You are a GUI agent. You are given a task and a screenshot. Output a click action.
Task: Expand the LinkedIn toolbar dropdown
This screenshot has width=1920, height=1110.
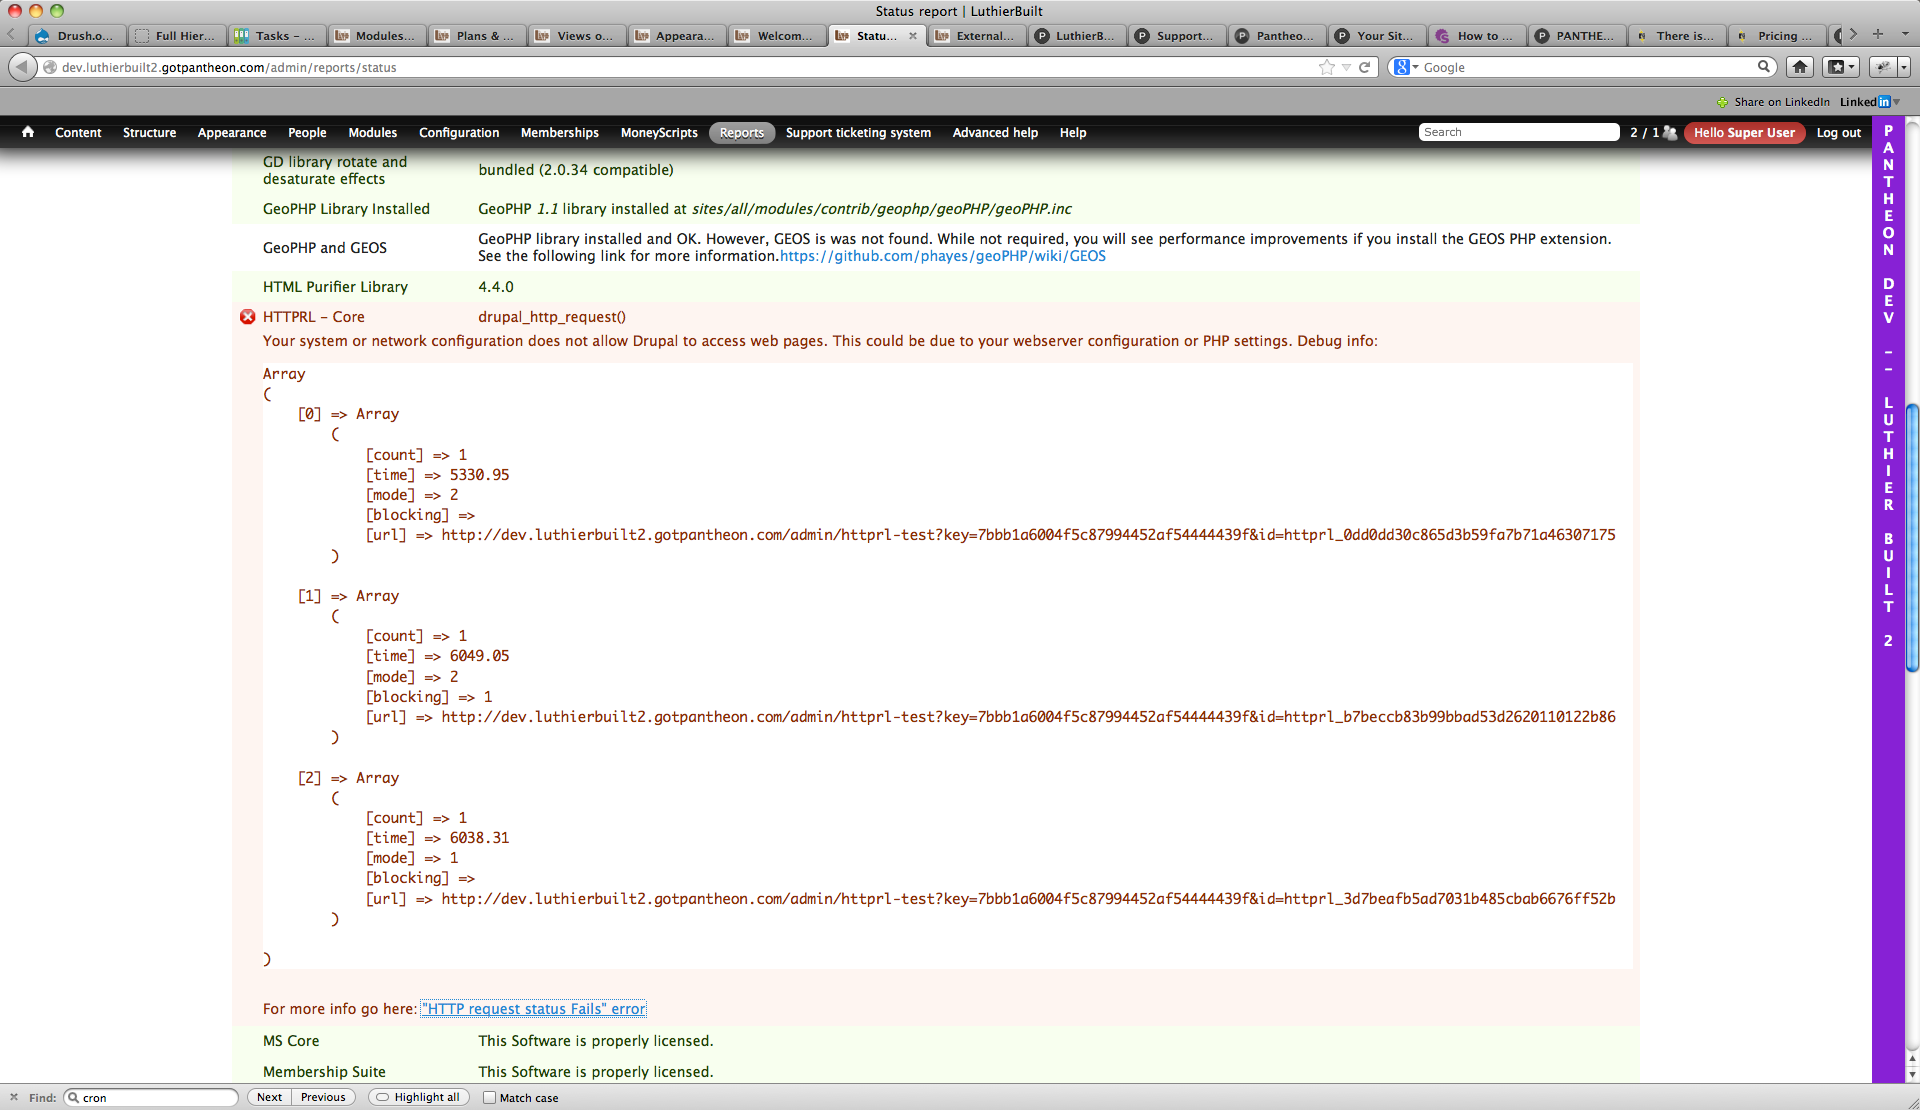click(1896, 102)
